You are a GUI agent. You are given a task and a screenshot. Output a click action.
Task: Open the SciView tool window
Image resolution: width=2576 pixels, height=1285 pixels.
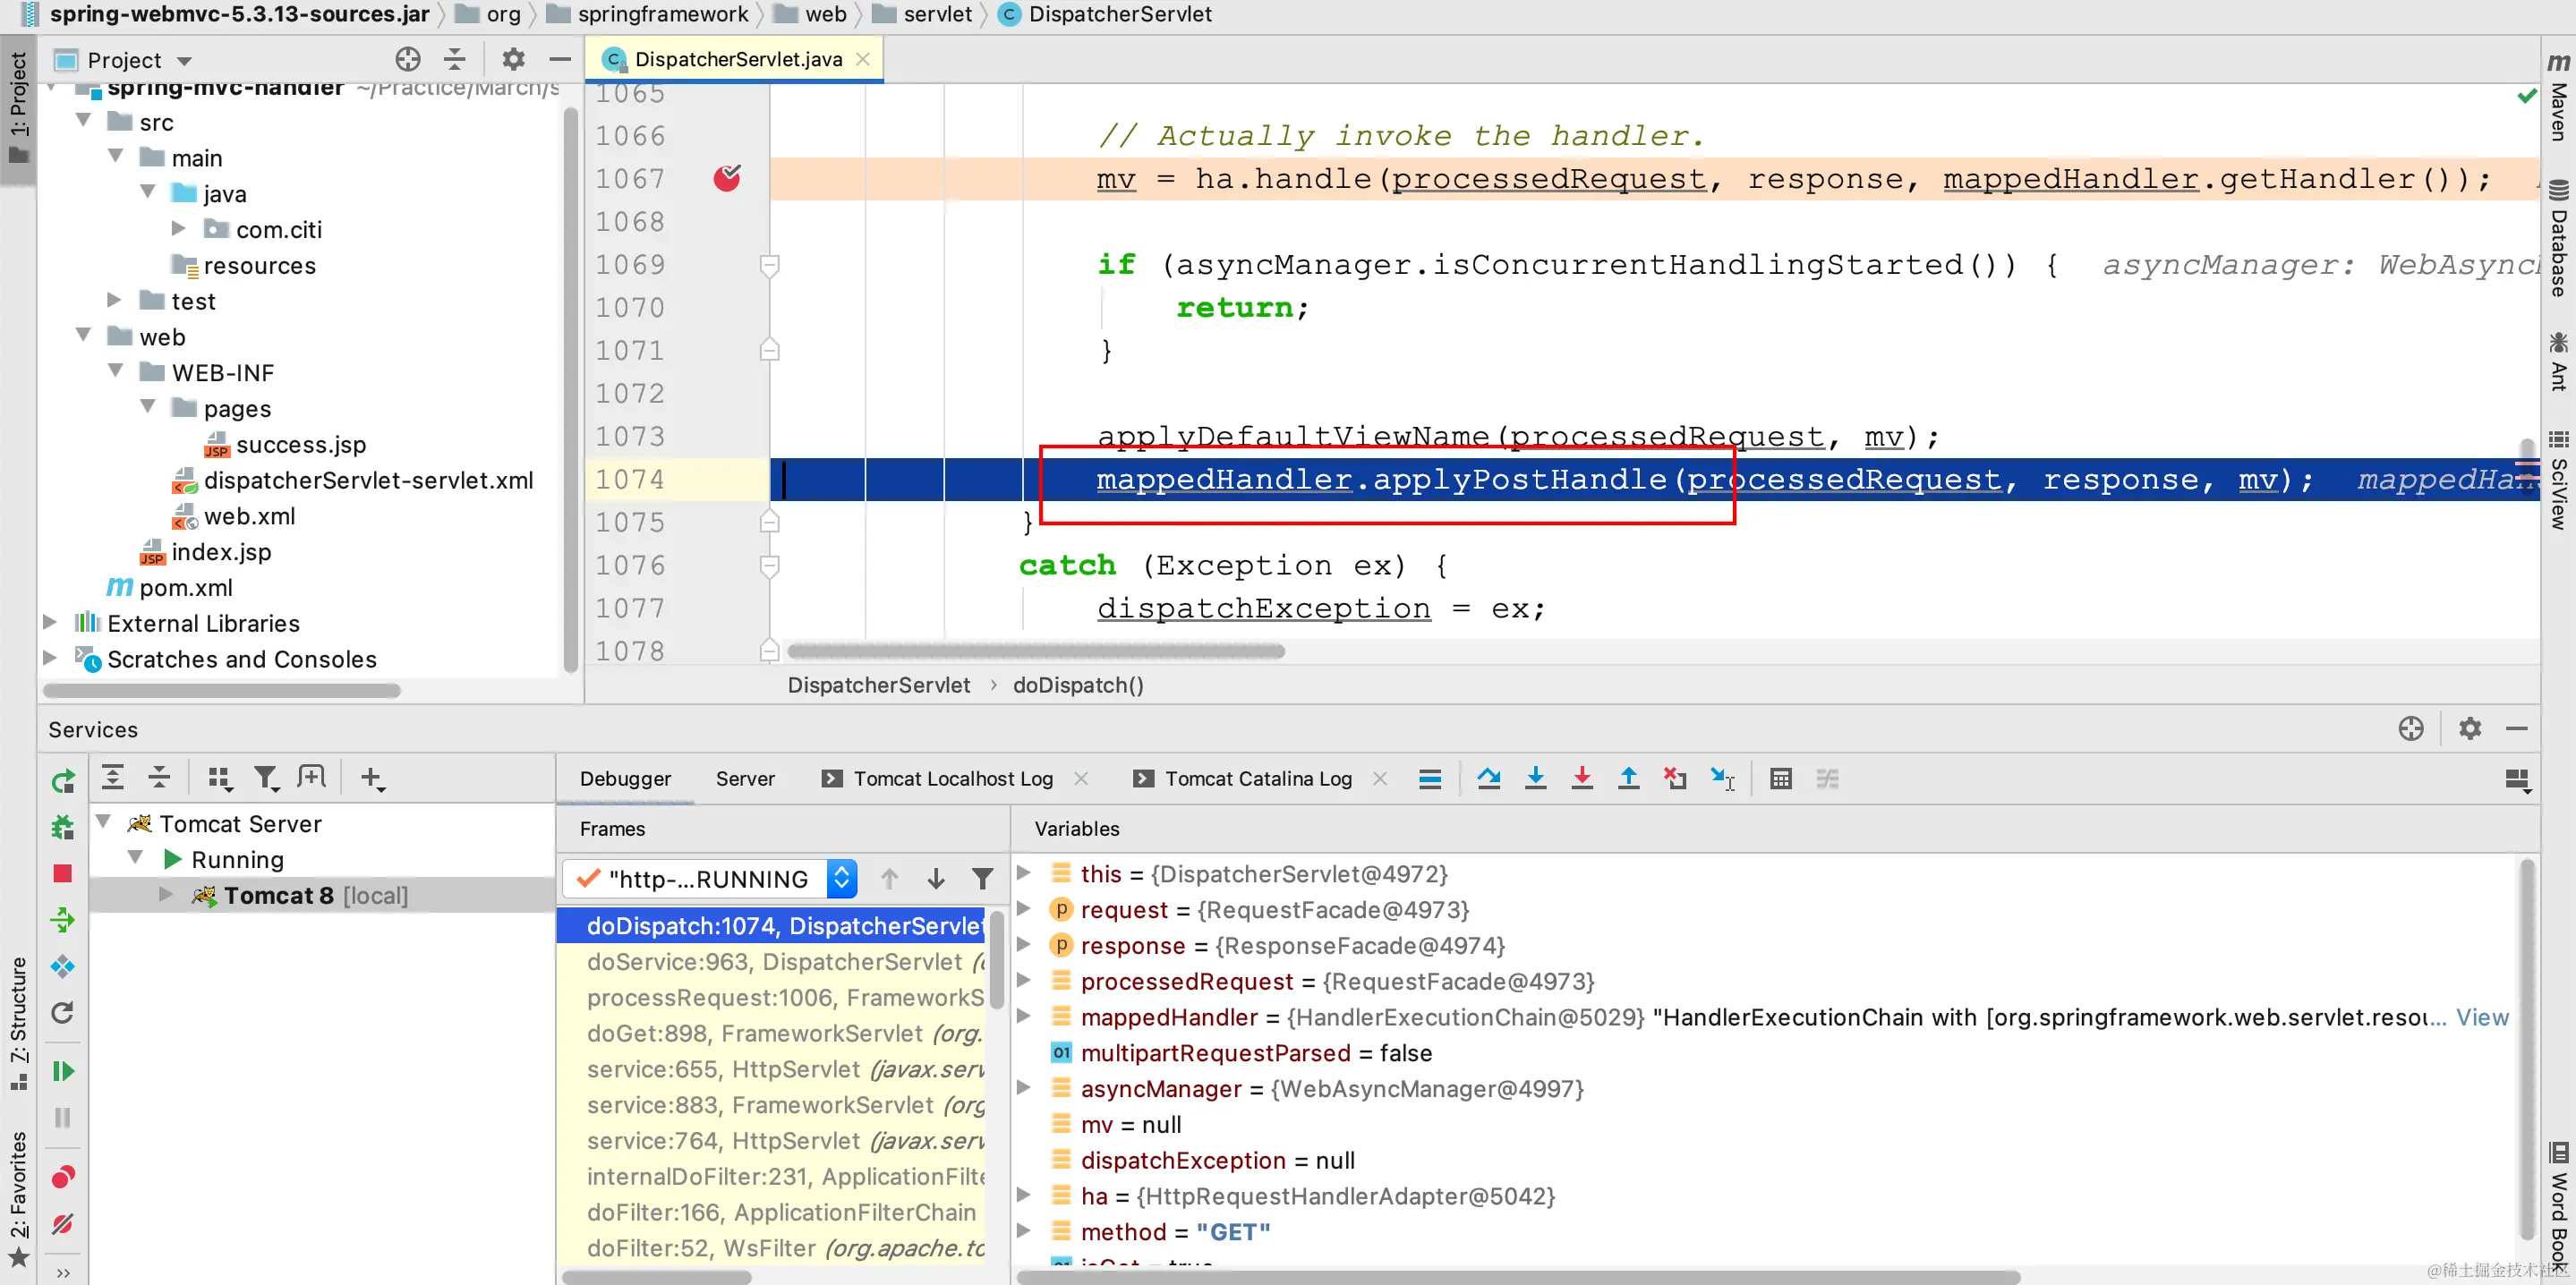[x=2558, y=480]
